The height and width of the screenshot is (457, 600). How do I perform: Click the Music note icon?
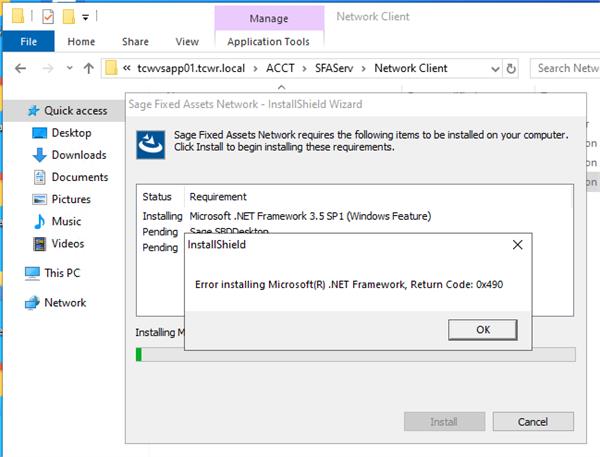[x=39, y=222]
